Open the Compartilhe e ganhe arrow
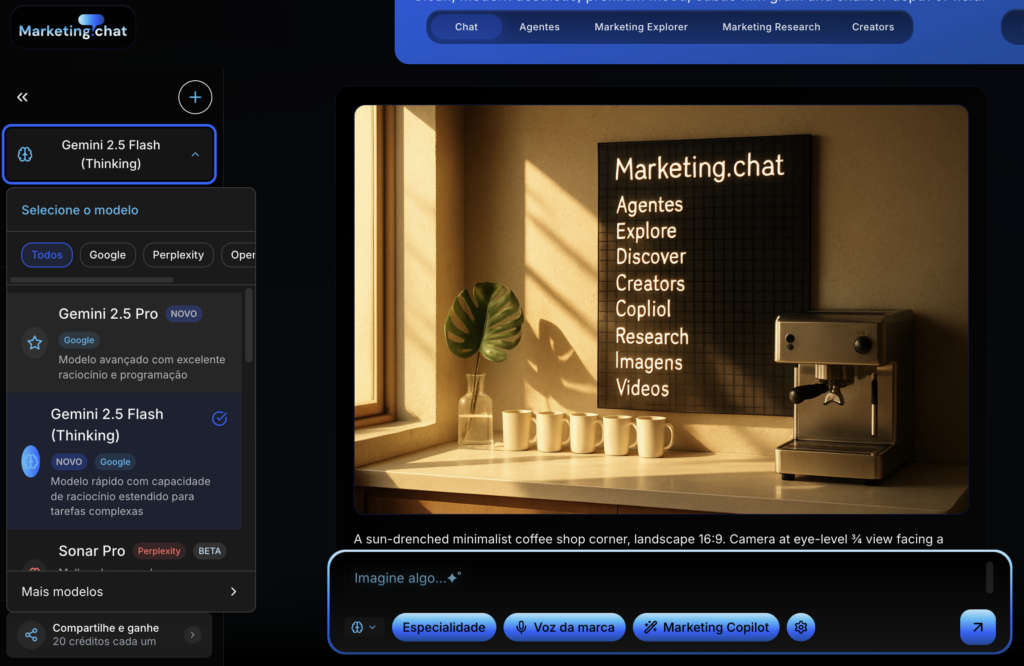This screenshot has height=666, width=1024. (192, 634)
